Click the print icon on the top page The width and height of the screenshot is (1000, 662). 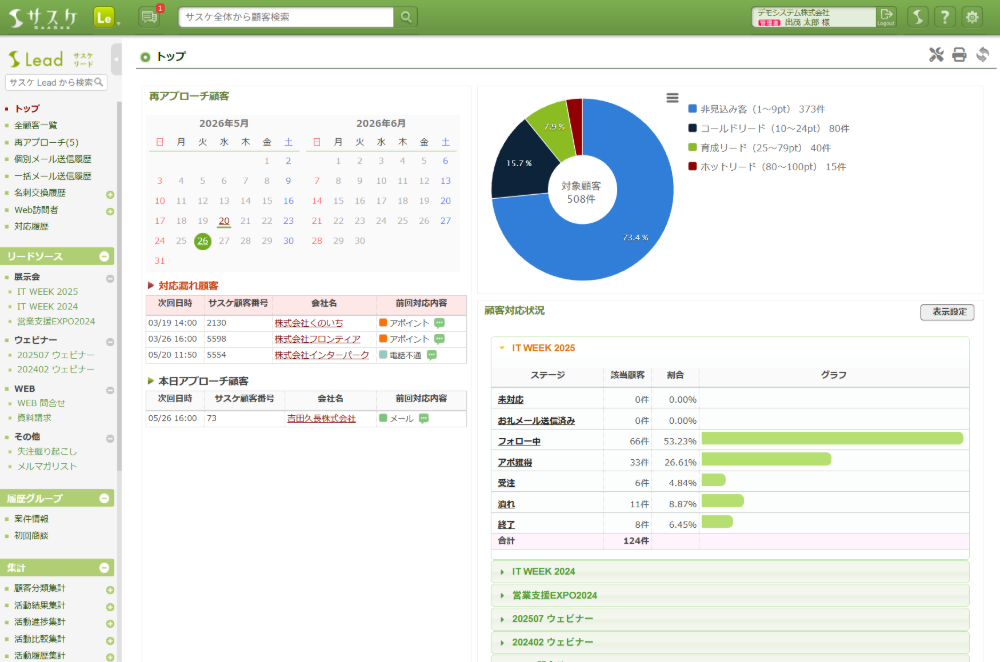[959, 55]
